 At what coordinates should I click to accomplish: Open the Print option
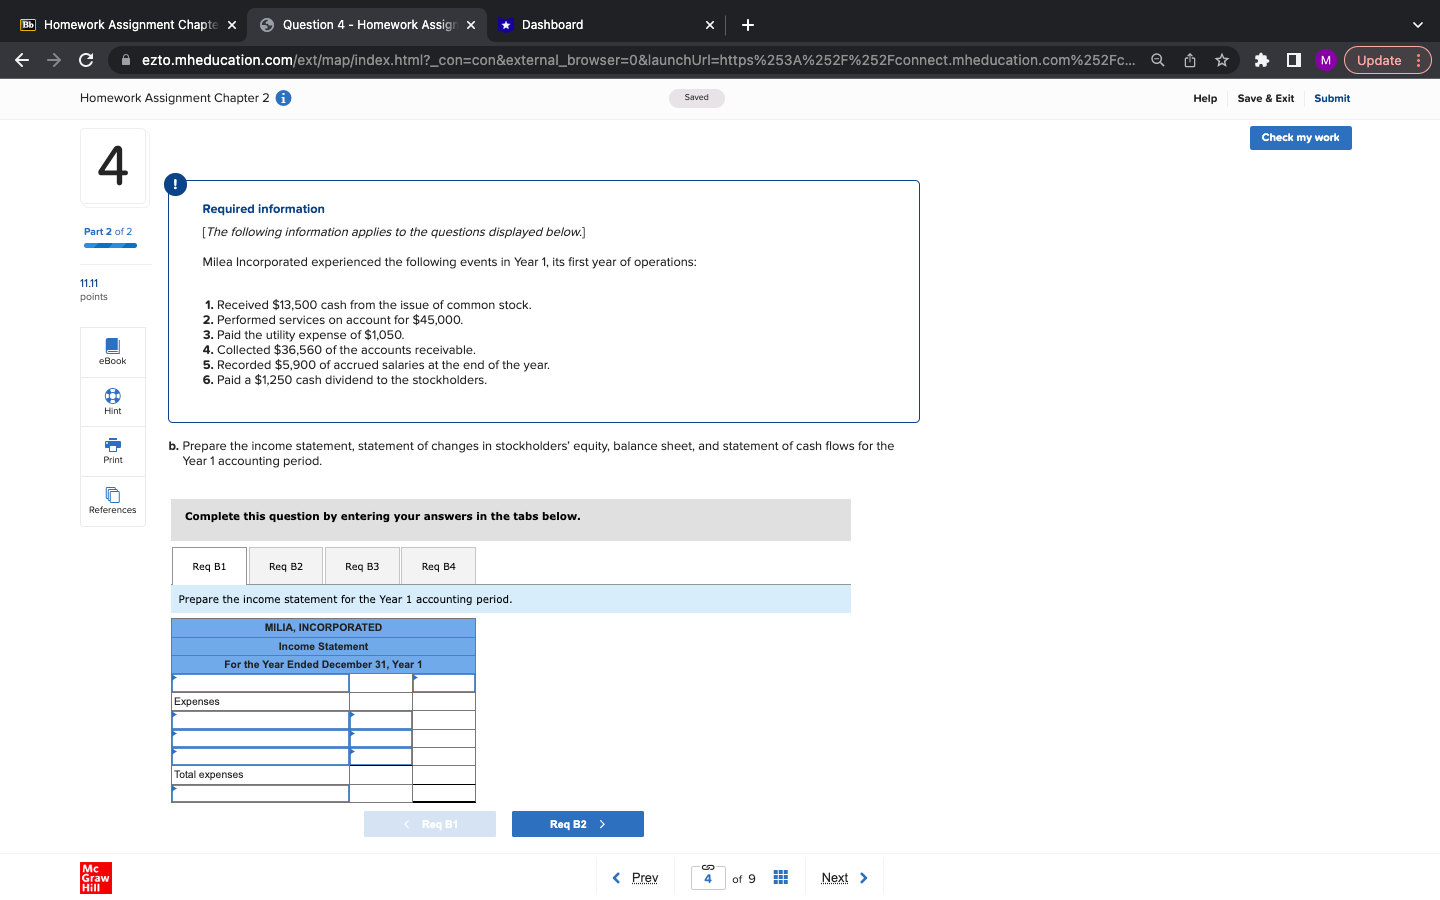[x=112, y=451]
